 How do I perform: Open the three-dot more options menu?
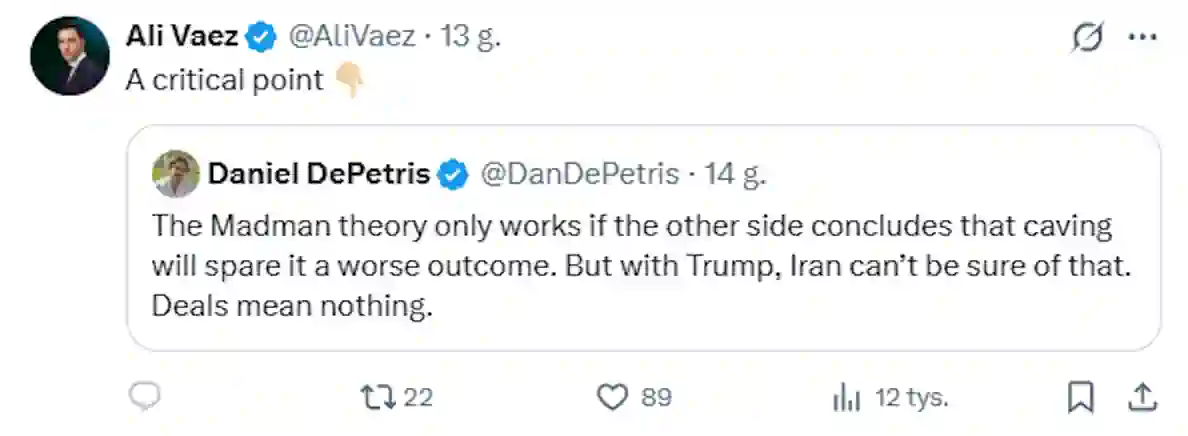pos(1142,38)
